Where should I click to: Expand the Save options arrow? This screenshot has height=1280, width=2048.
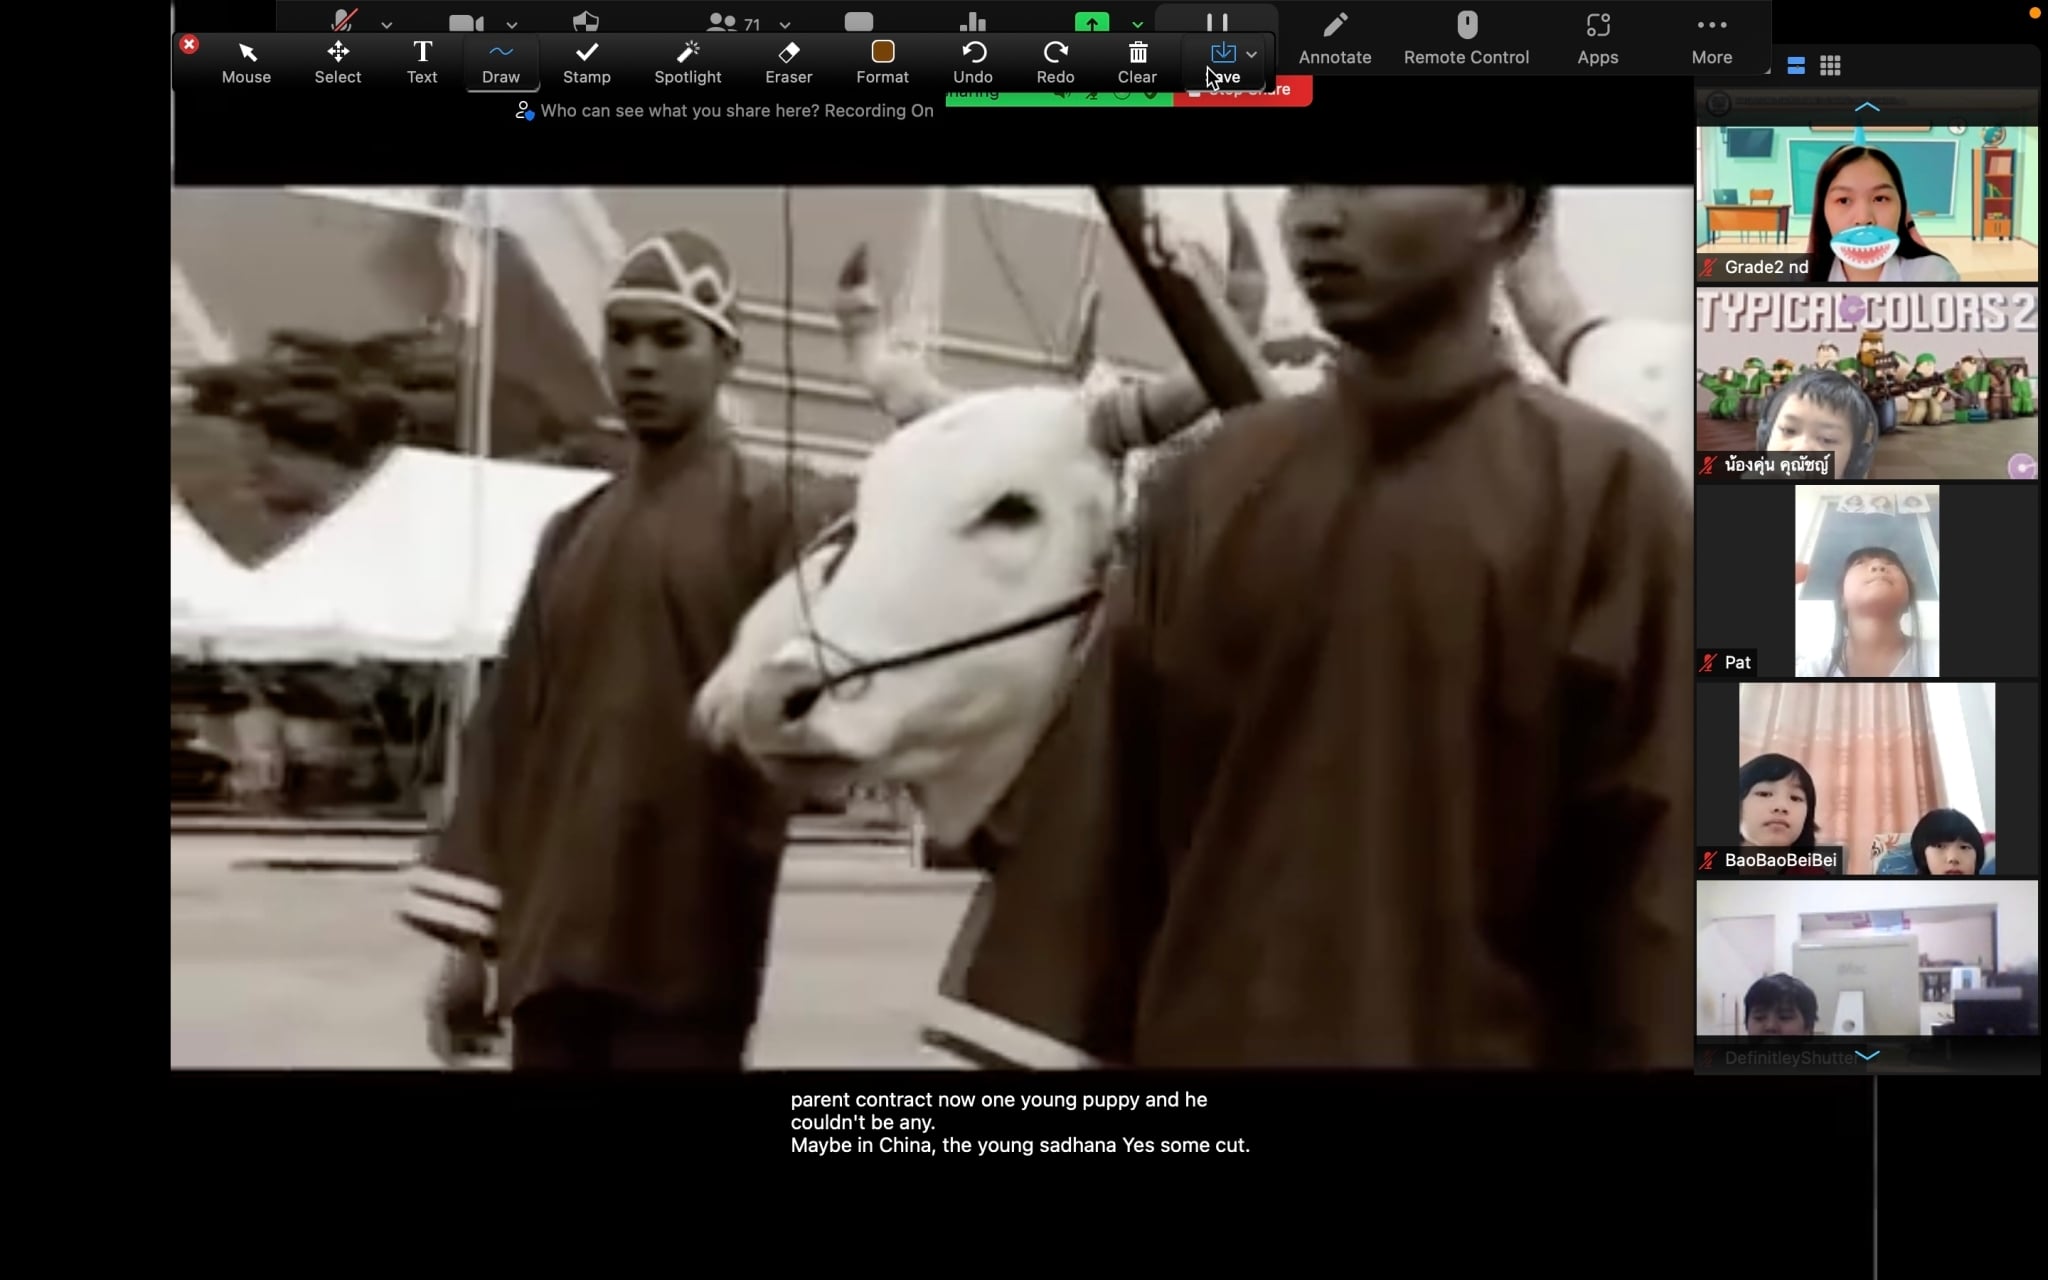click(1251, 54)
